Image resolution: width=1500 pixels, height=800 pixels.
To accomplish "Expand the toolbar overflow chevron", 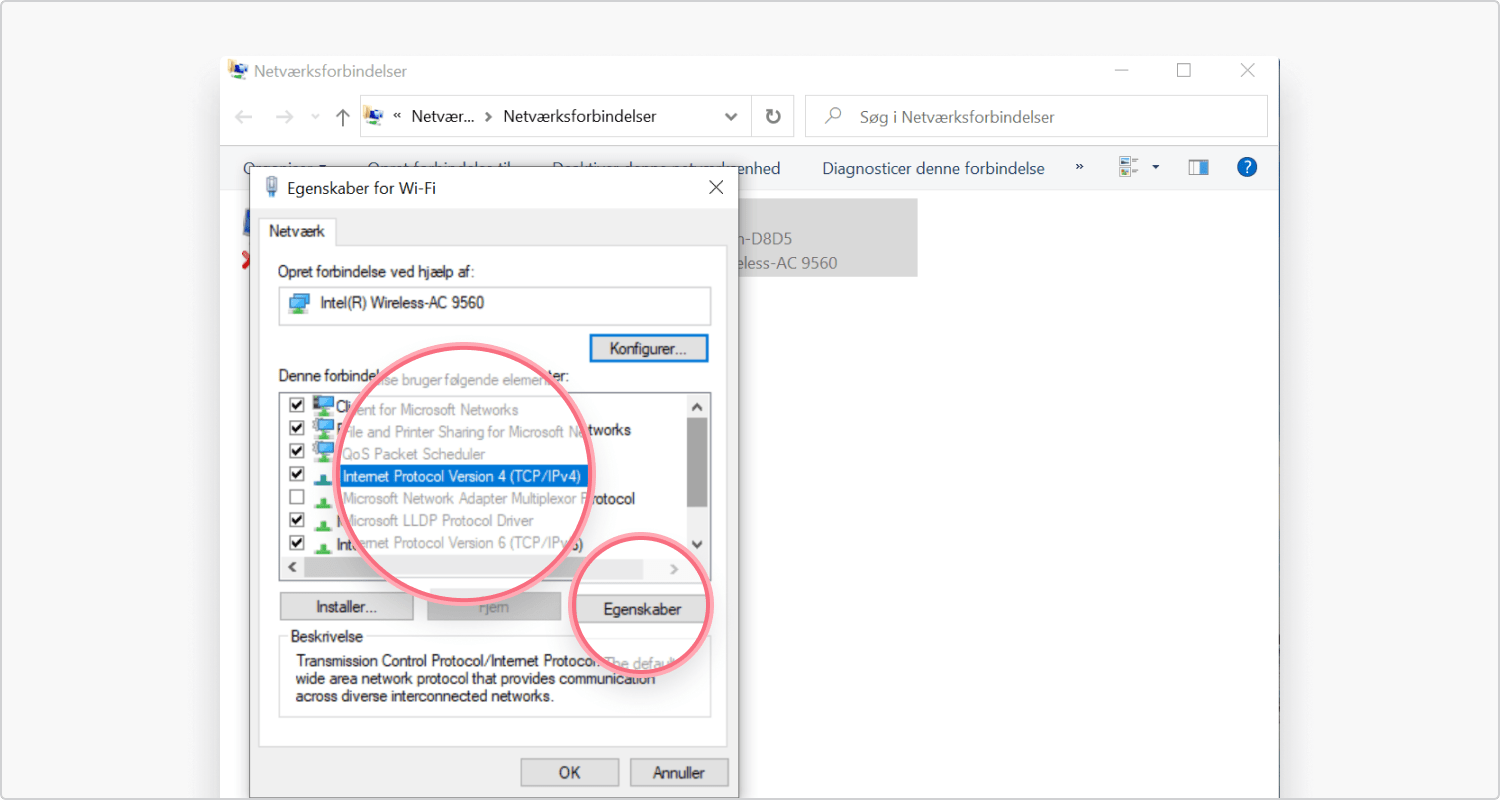I will click(x=1079, y=167).
